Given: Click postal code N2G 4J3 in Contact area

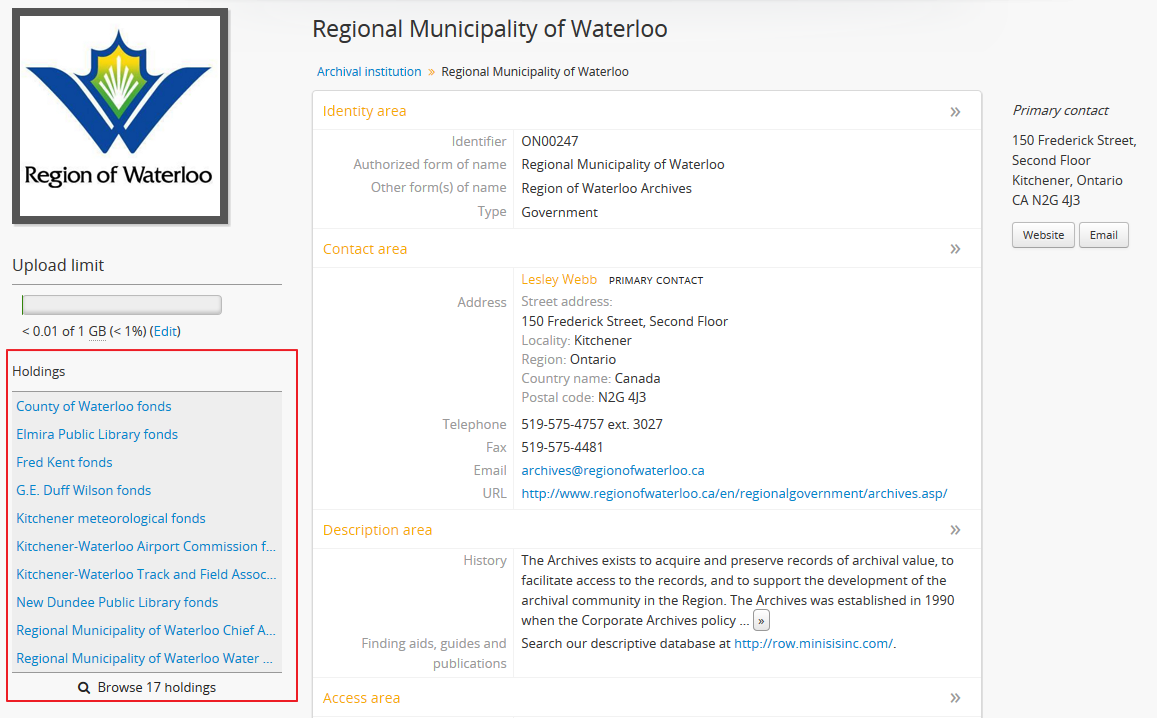Looking at the screenshot, I should (x=622, y=398).
